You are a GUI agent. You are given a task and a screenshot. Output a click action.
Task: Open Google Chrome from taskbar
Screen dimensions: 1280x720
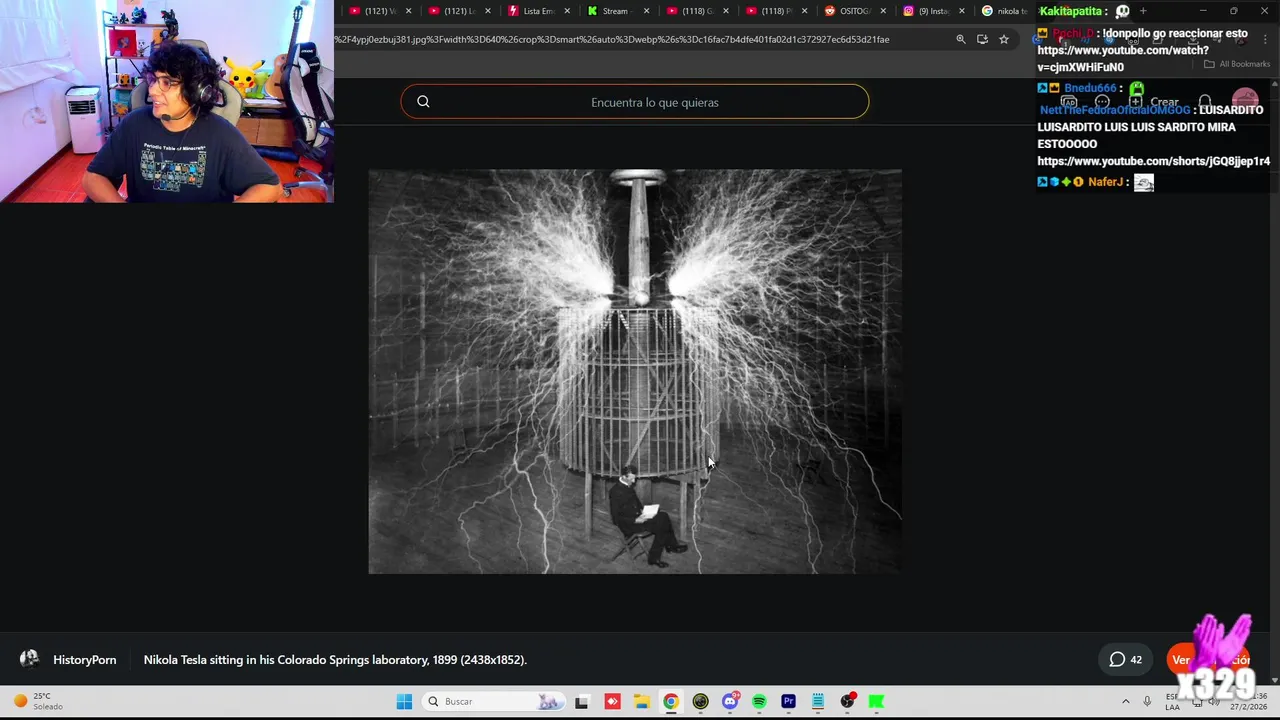tap(671, 701)
